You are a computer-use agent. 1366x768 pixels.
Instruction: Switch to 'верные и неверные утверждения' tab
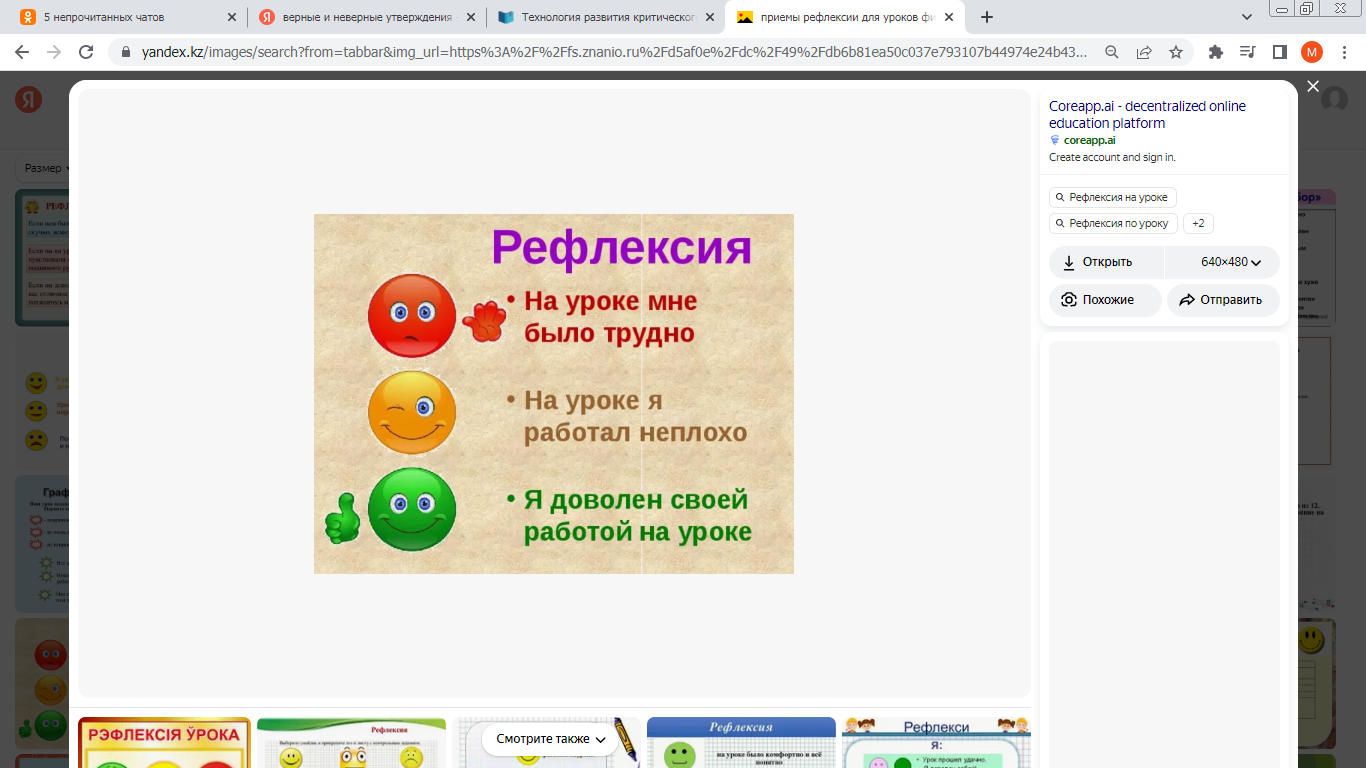(x=366, y=17)
